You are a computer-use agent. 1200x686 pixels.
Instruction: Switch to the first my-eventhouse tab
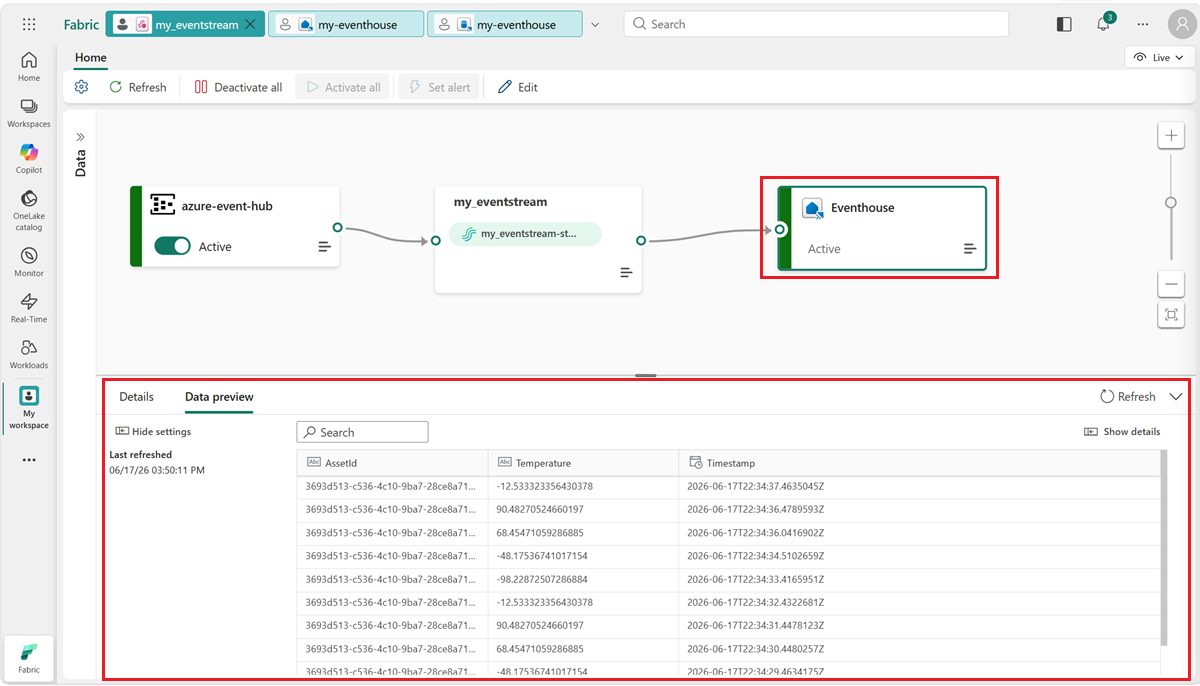point(346,24)
